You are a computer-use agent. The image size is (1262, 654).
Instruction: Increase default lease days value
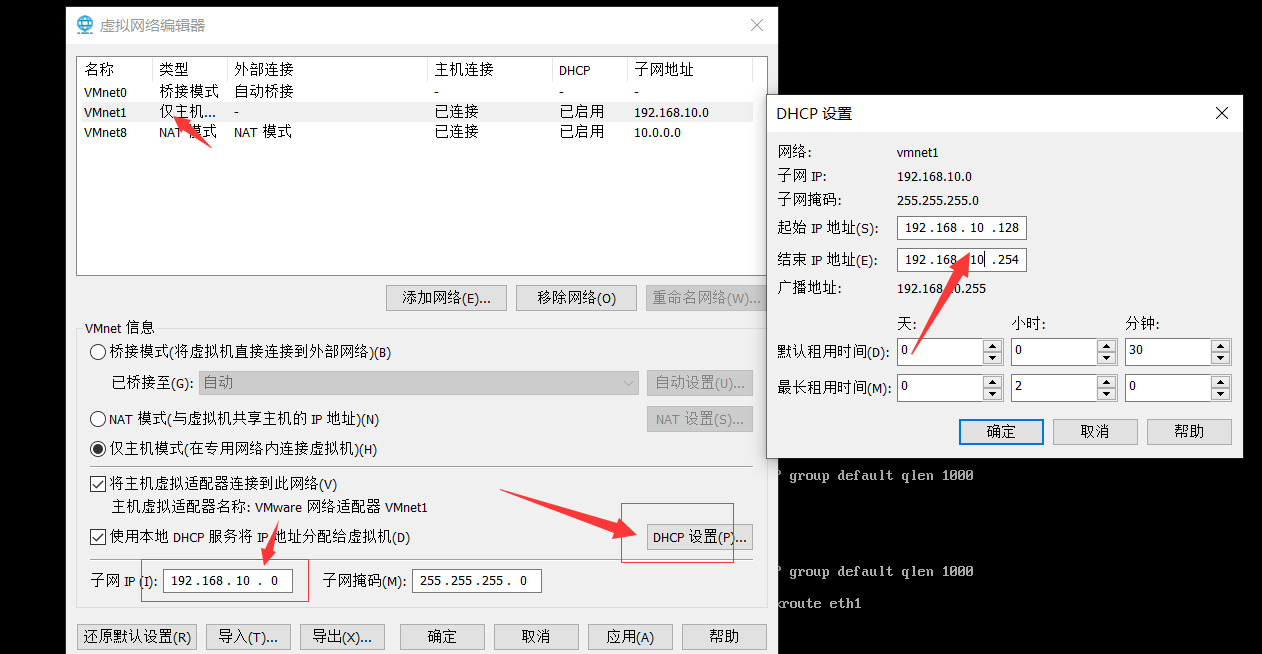[993, 346]
